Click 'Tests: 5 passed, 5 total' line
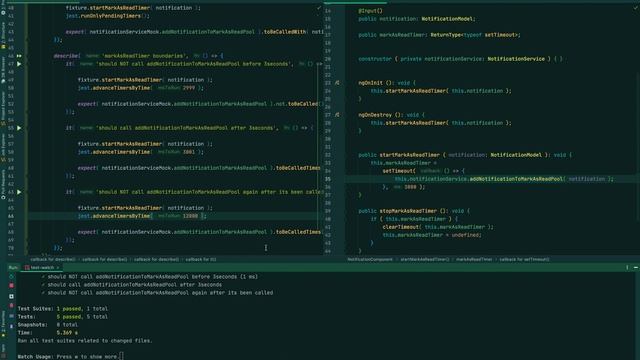The width and height of the screenshot is (640, 360). (63, 317)
